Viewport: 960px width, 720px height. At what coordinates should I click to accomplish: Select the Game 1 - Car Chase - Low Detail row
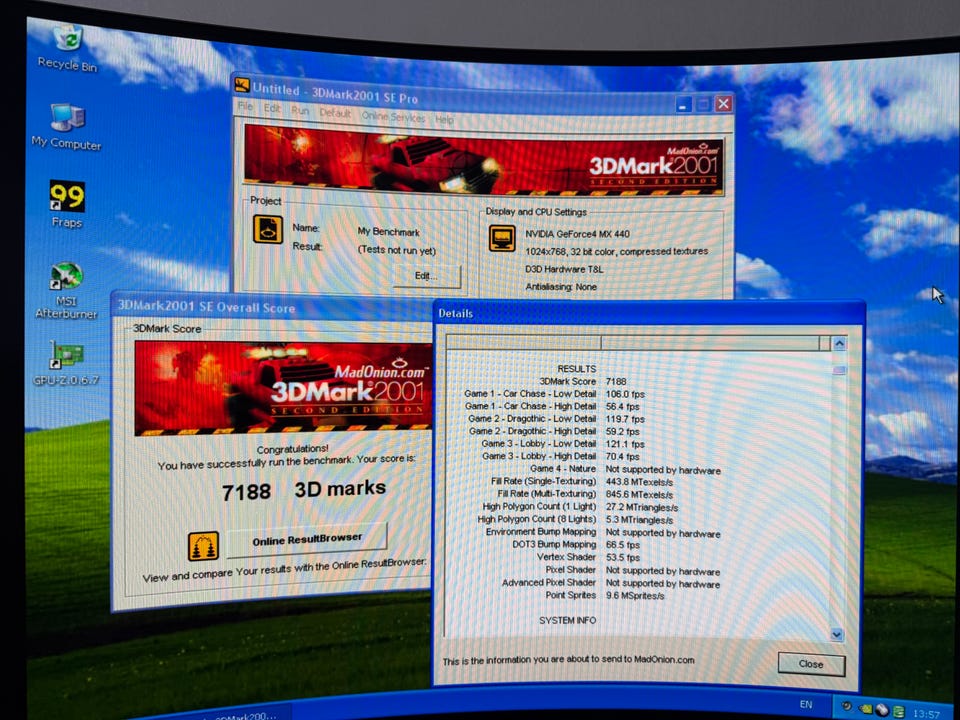pos(555,394)
